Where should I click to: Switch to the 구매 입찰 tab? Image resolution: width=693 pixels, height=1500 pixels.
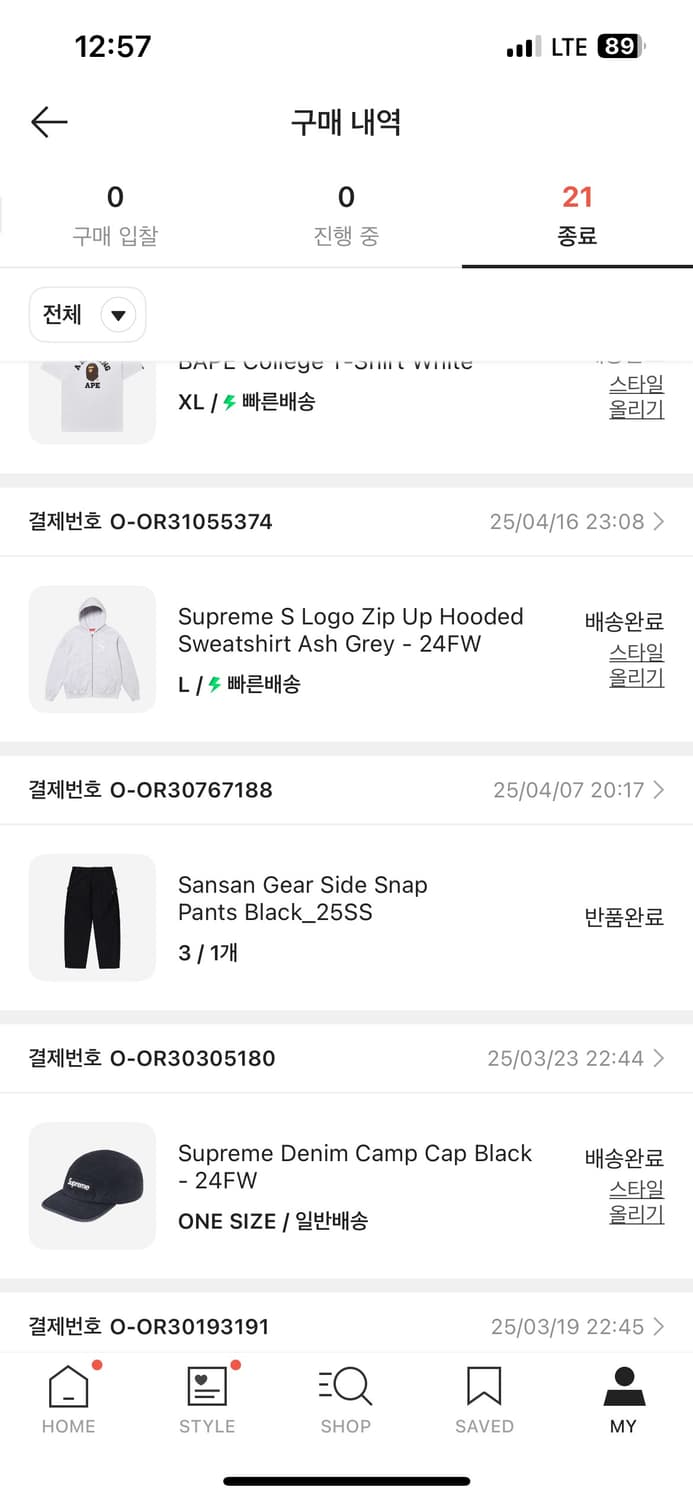[115, 216]
